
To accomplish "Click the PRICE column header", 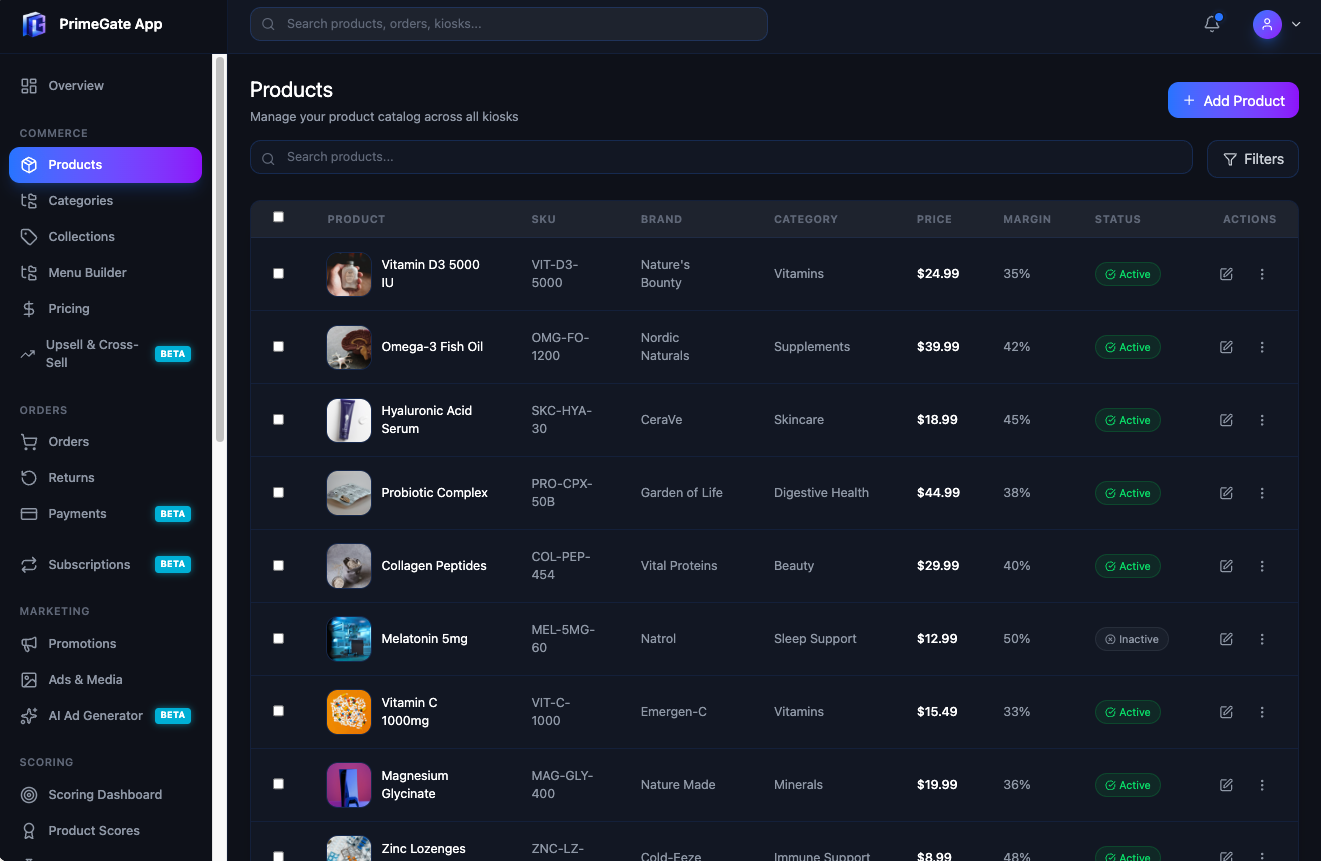I will pyautogui.click(x=934, y=219).
